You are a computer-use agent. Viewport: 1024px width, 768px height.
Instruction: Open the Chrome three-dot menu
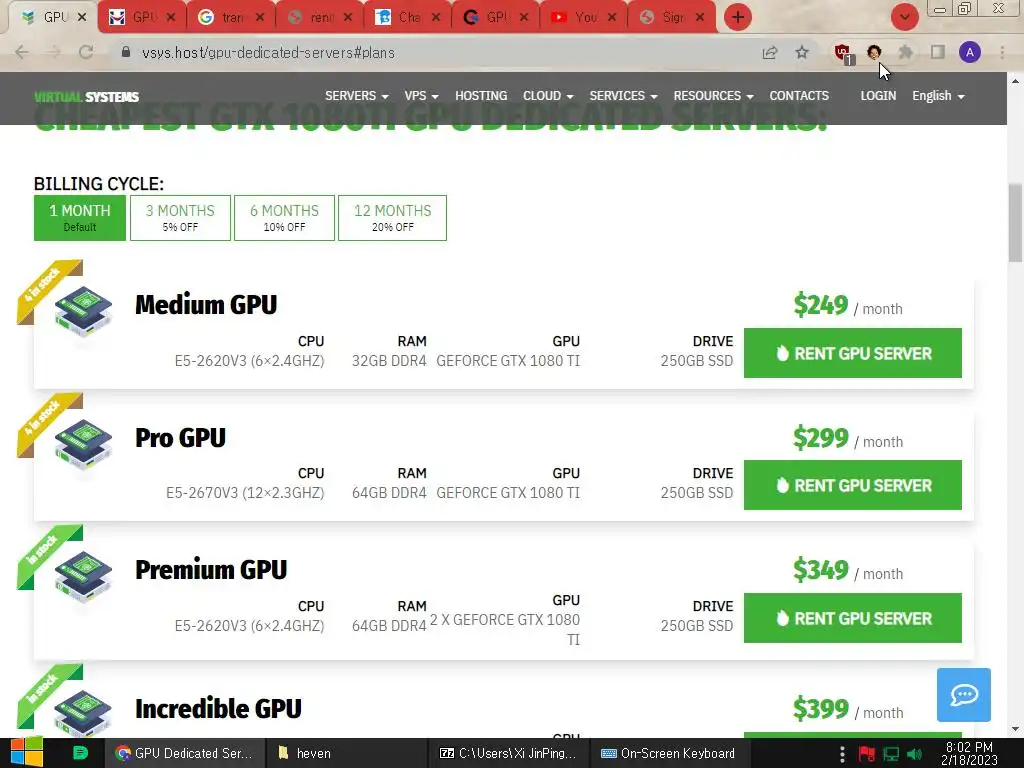click(x=1002, y=52)
